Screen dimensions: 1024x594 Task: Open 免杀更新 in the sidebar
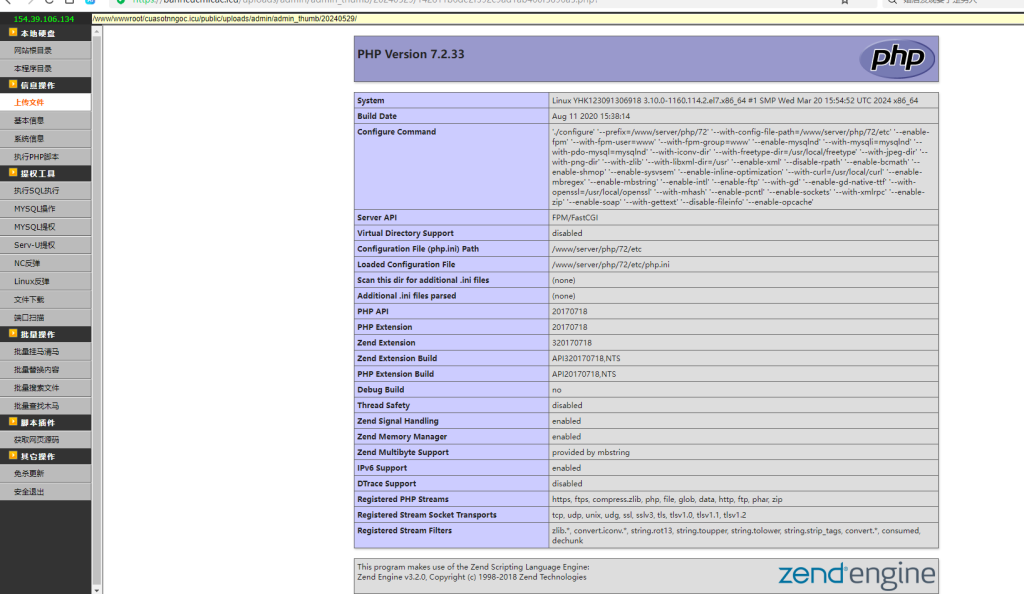pyautogui.click(x=46, y=473)
